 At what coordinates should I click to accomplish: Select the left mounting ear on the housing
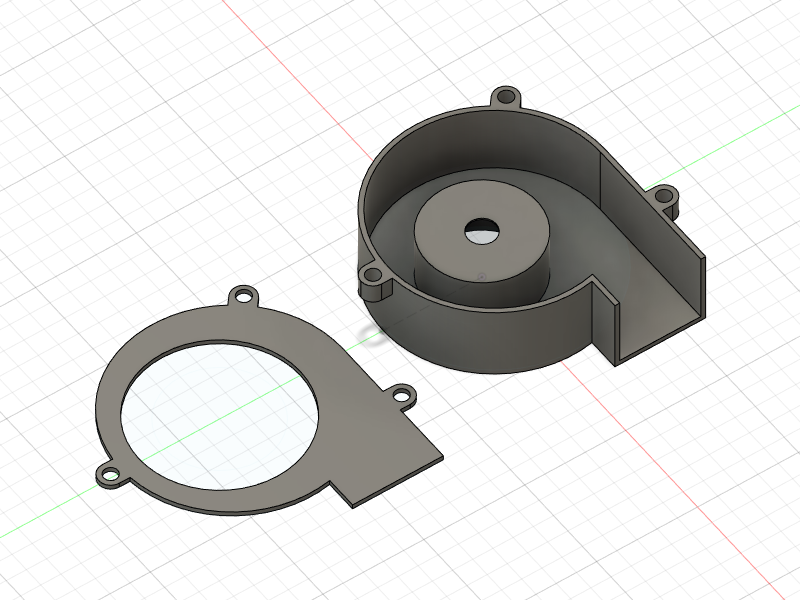coord(375,280)
